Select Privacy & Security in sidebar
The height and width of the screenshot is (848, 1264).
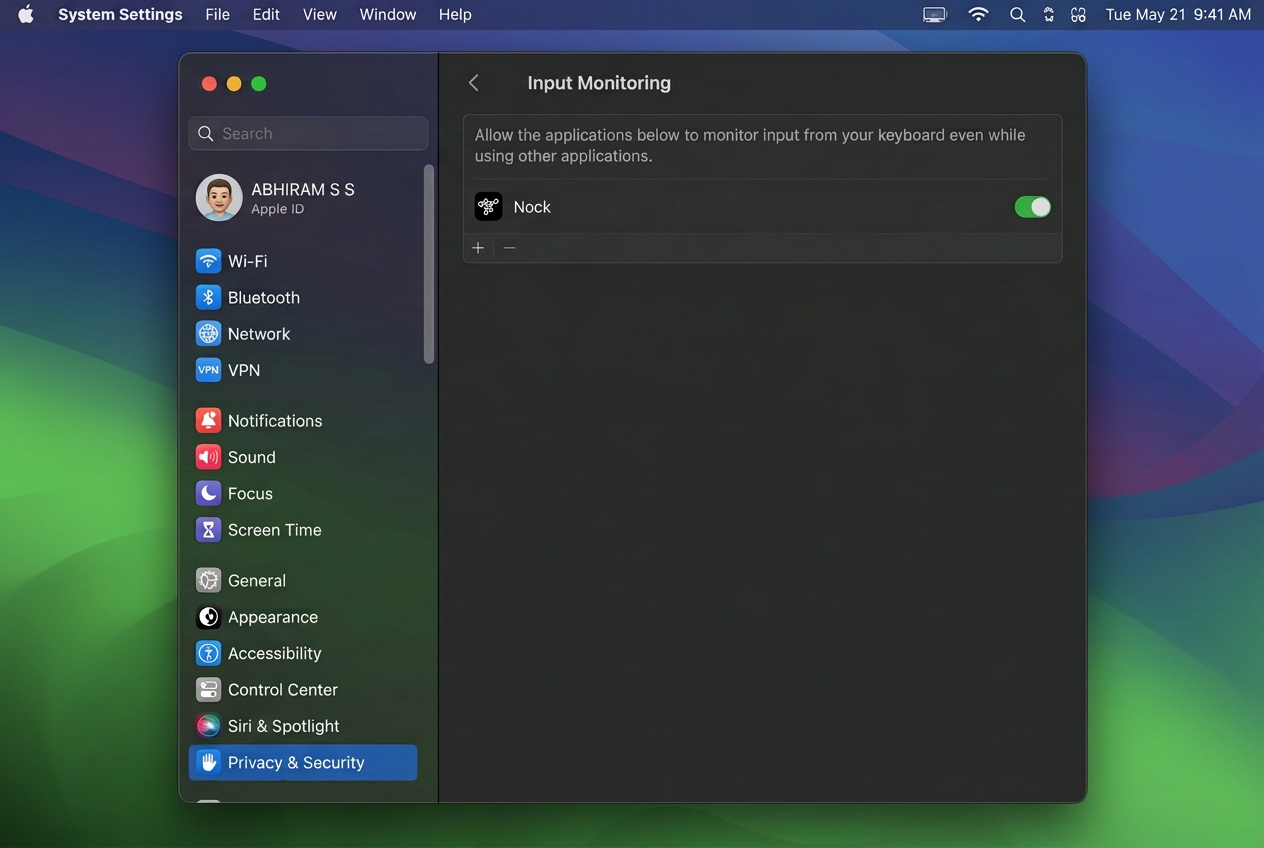(302, 762)
